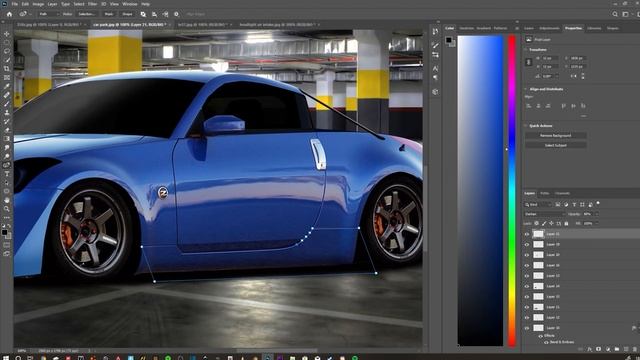The width and height of the screenshot is (640, 360).
Task: Switch to the Channels tab
Action: (x=562, y=193)
